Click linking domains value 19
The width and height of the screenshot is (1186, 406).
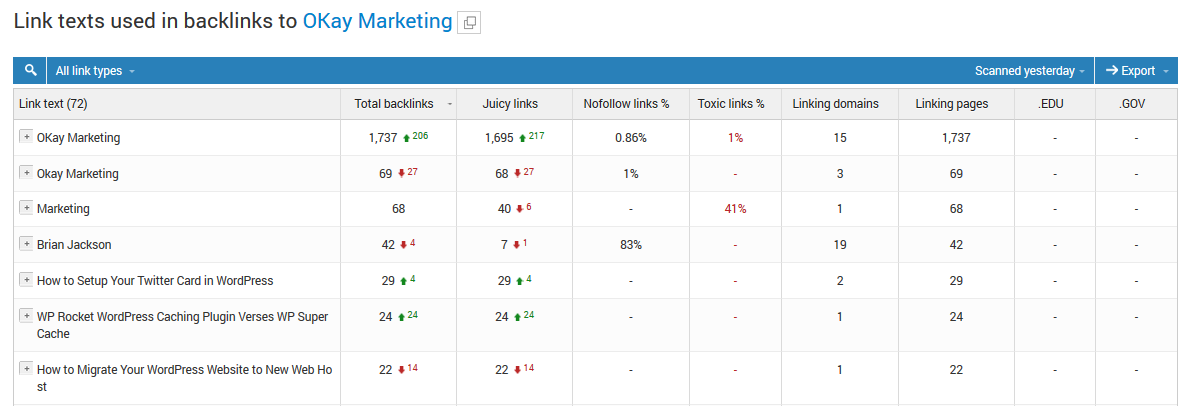[840, 244]
